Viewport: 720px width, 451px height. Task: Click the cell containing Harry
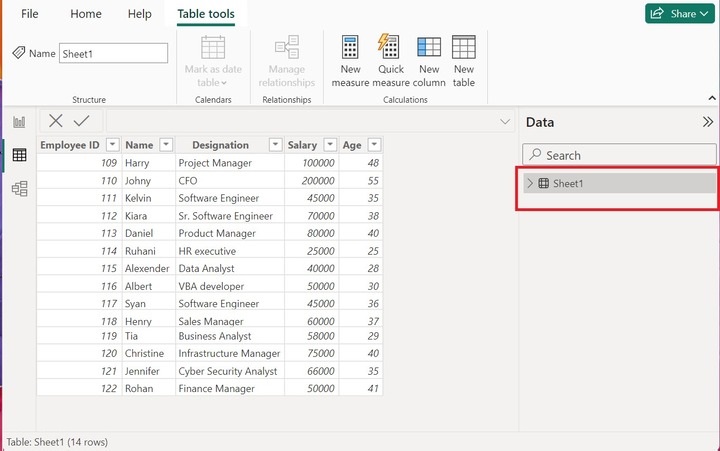(149, 163)
